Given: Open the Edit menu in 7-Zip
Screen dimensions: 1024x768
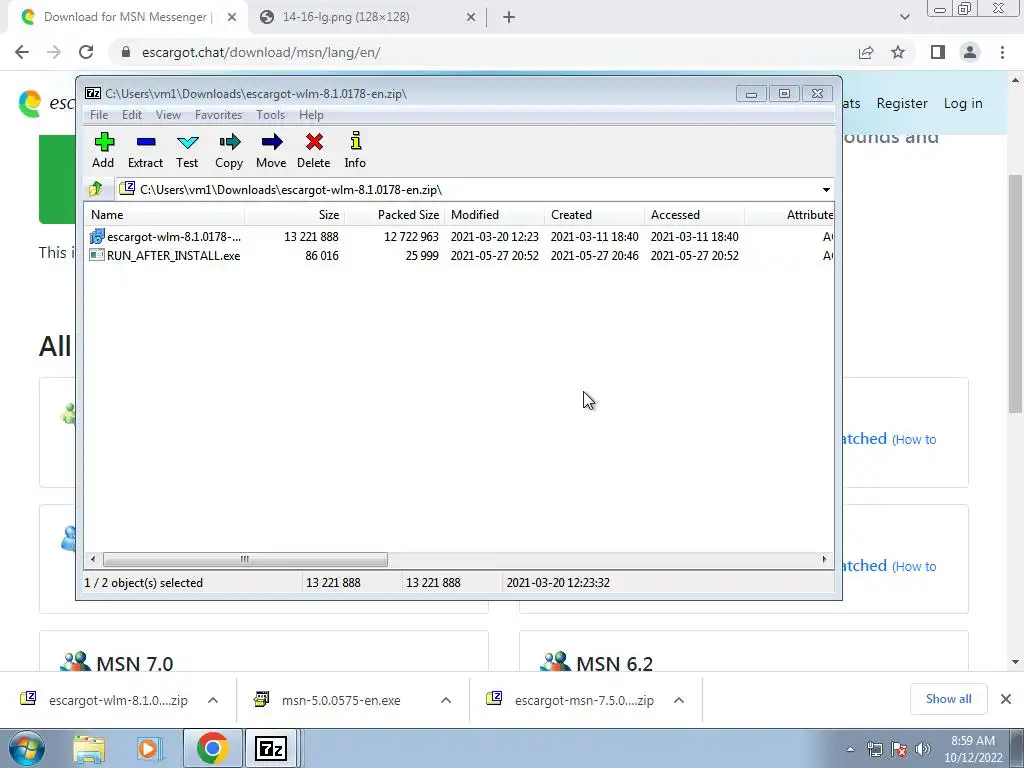Looking at the screenshot, I should click(x=132, y=115).
